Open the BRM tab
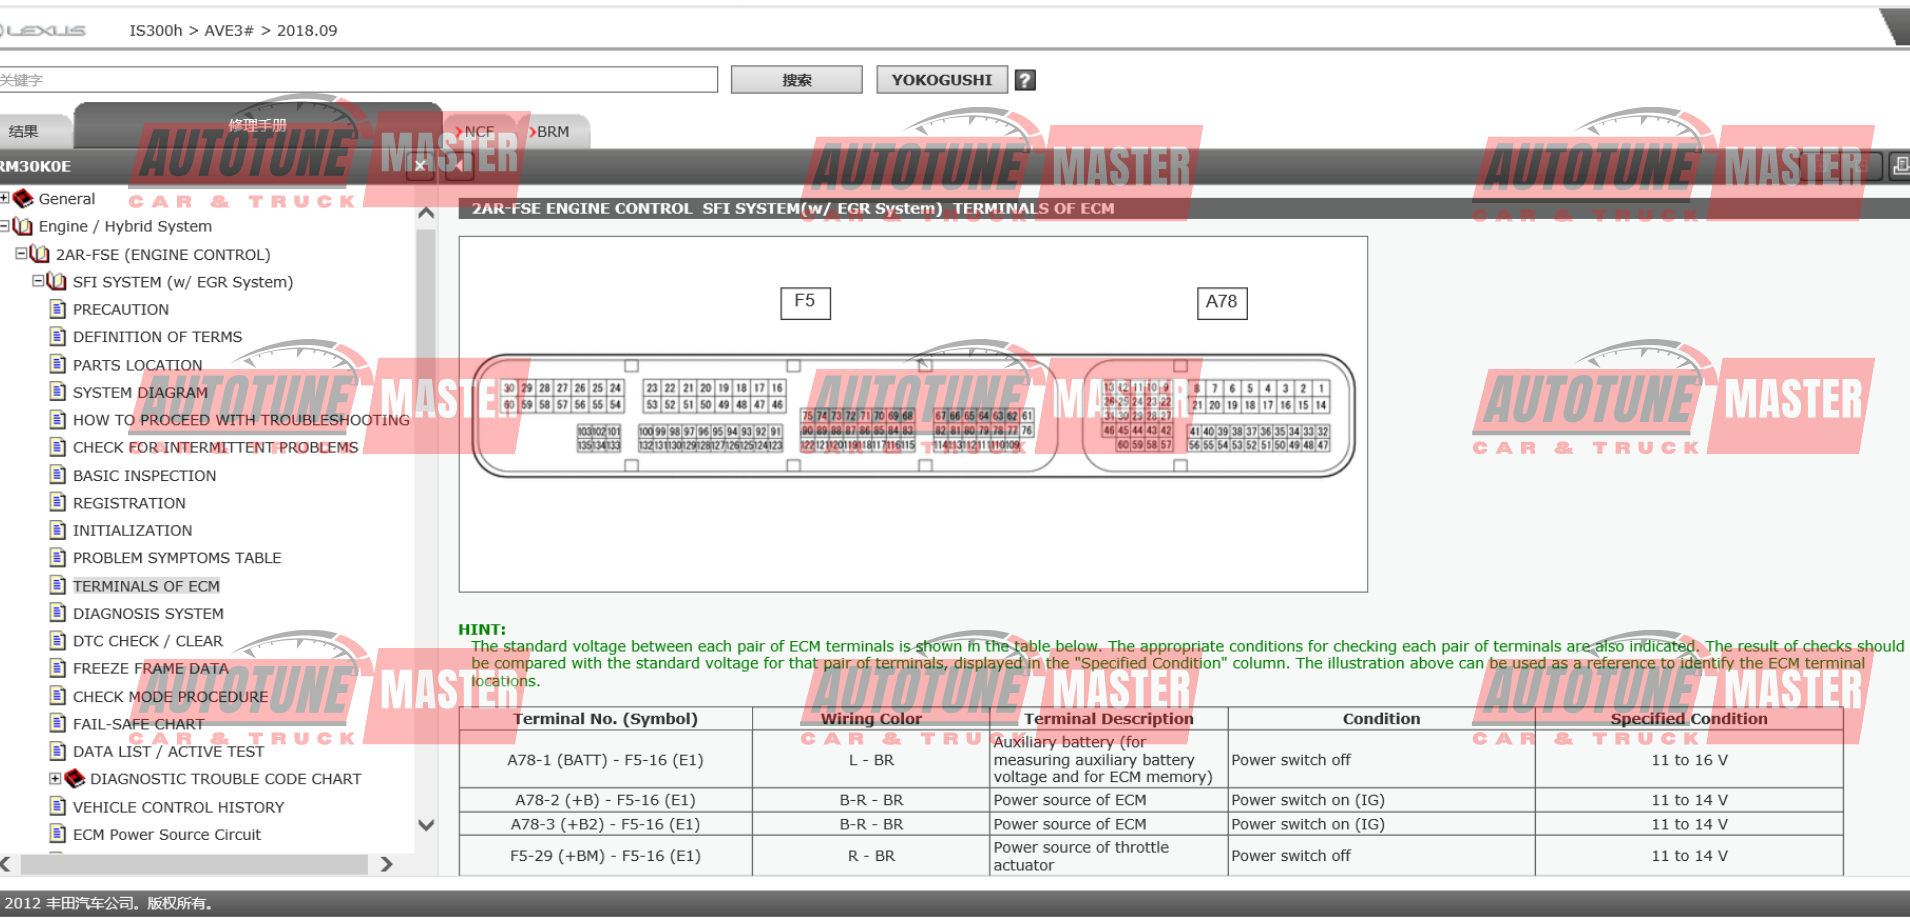 click(553, 131)
